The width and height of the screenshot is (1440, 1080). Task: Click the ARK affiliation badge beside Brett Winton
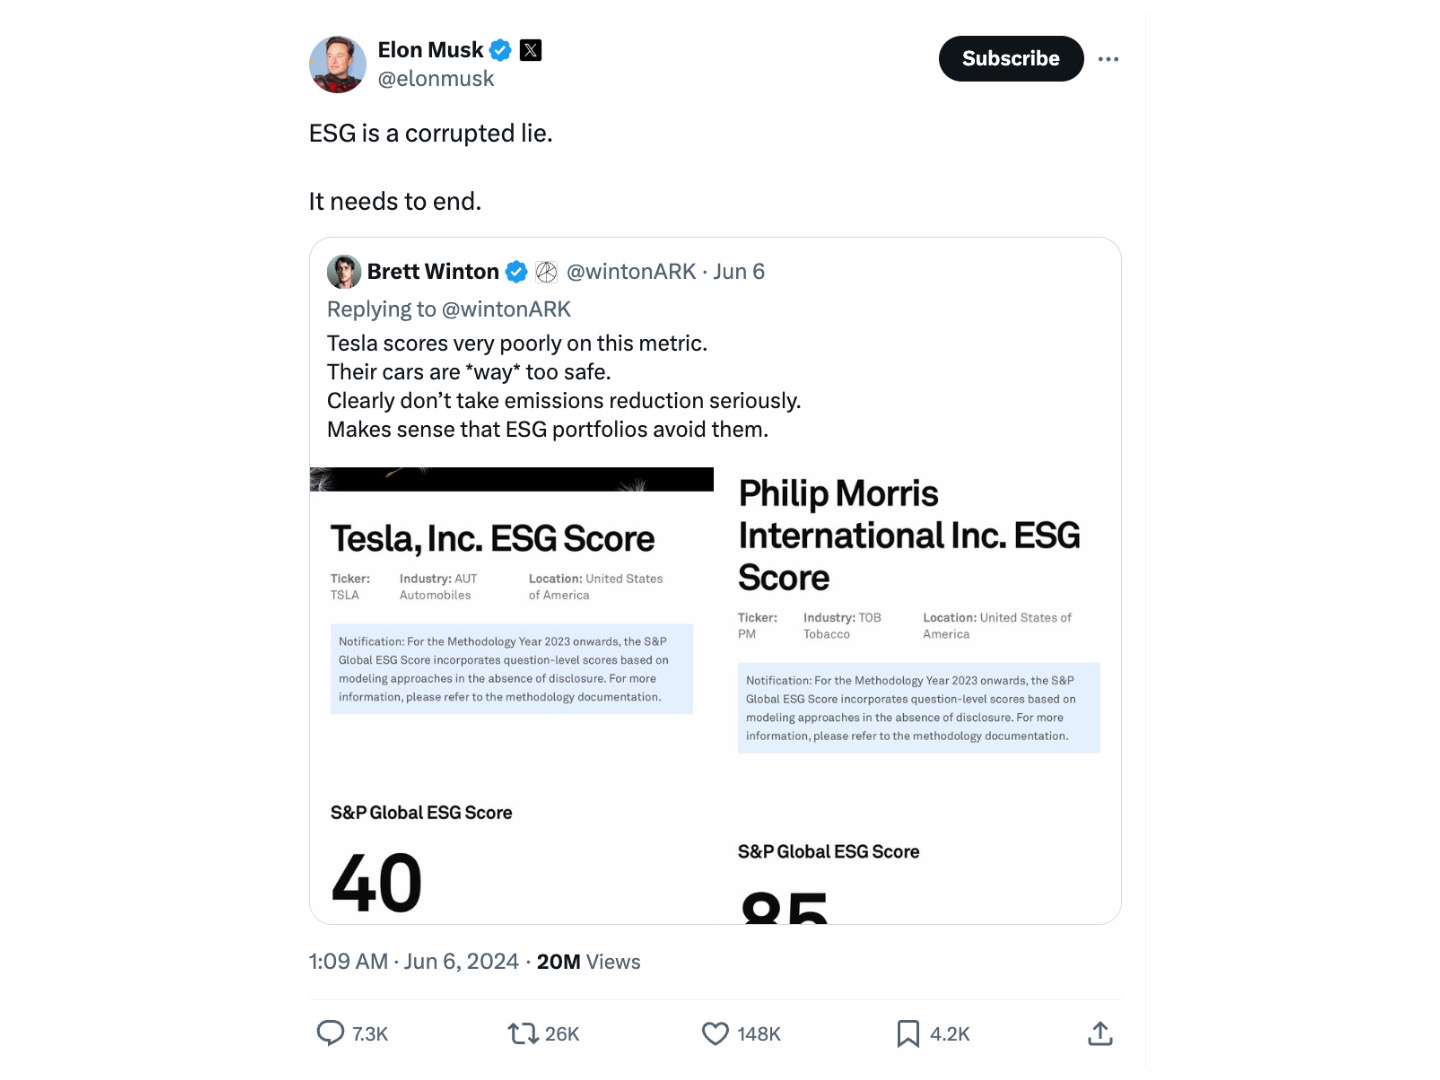(546, 272)
